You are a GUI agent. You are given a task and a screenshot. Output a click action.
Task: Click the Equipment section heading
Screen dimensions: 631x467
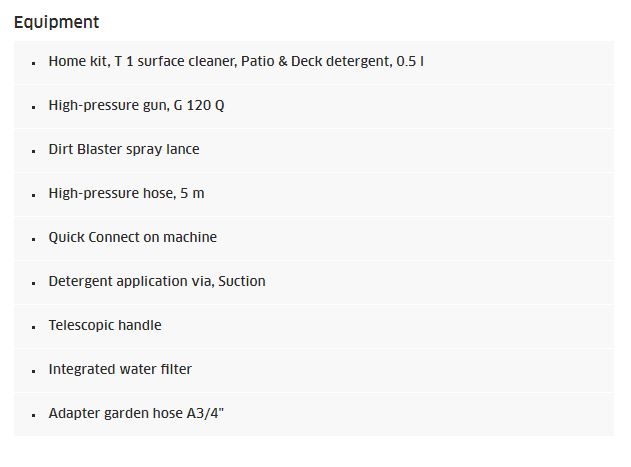56,22
